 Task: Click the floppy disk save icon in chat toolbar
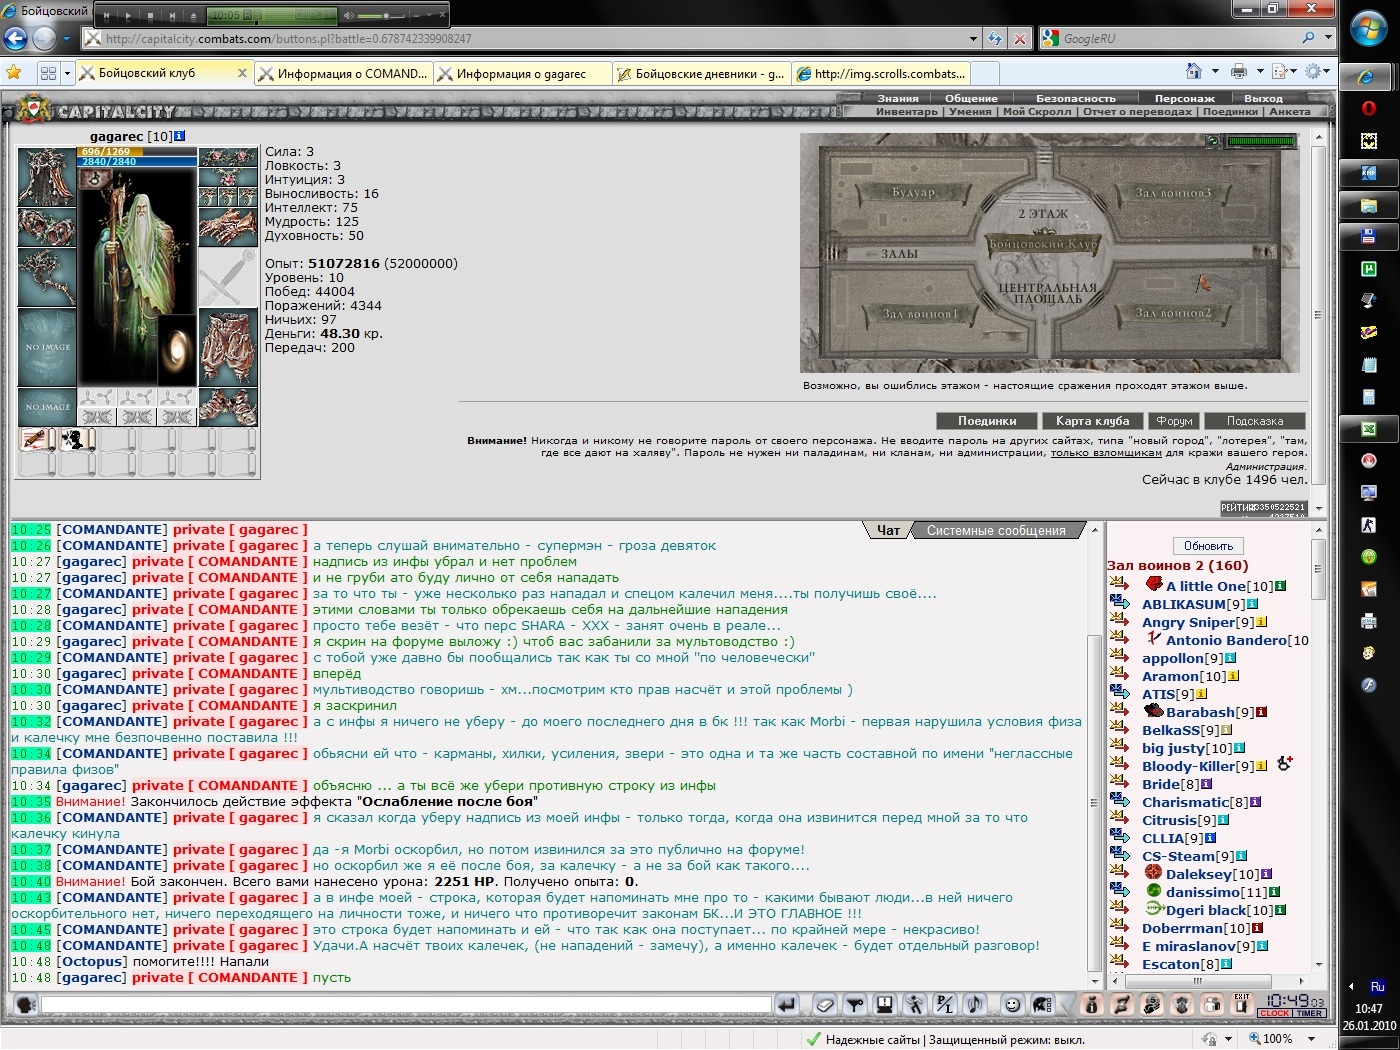click(x=884, y=1004)
